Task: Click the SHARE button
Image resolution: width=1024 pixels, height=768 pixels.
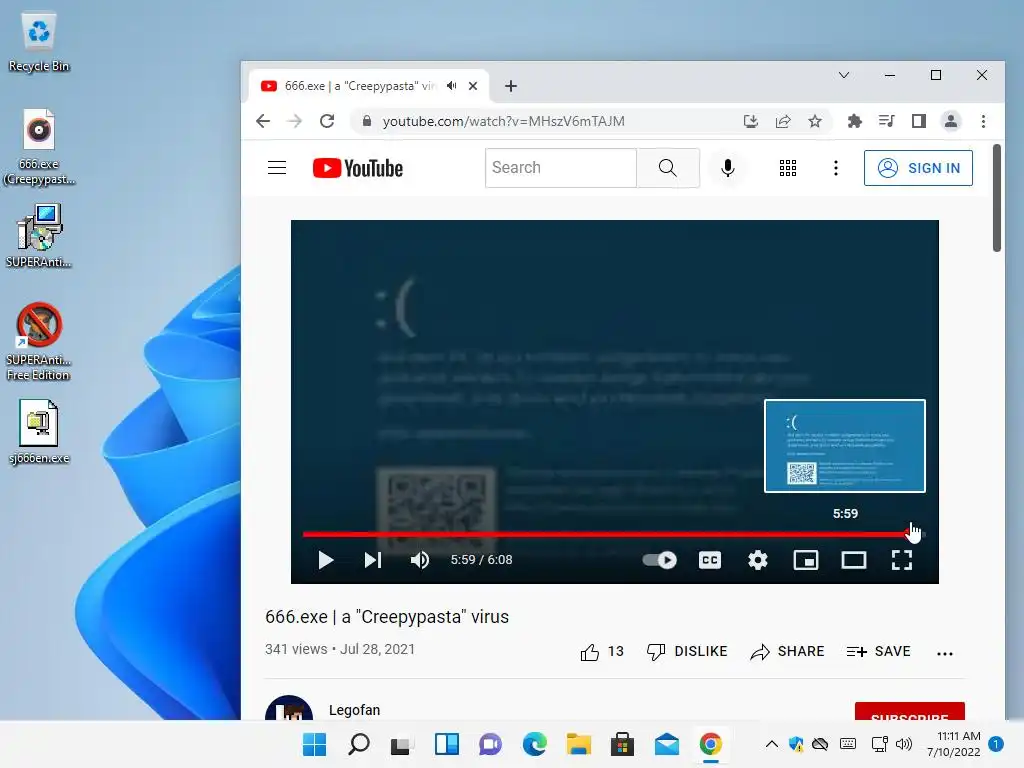Action: [787, 652]
